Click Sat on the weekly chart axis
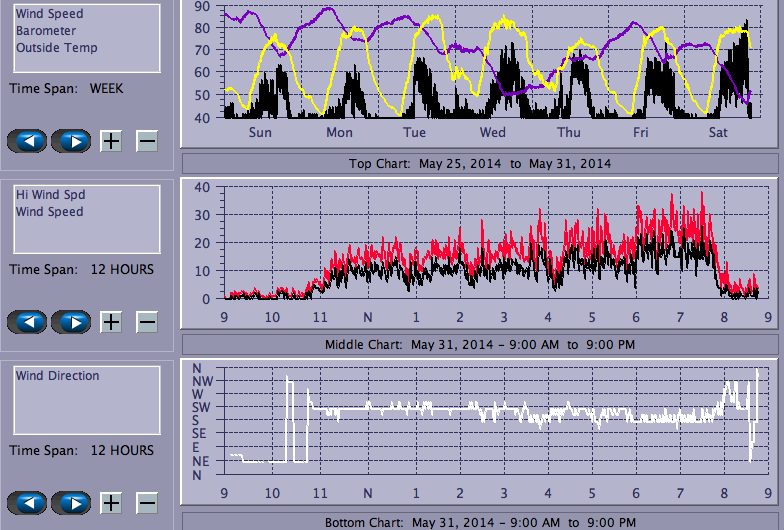This screenshot has width=784, height=530. 718,132
